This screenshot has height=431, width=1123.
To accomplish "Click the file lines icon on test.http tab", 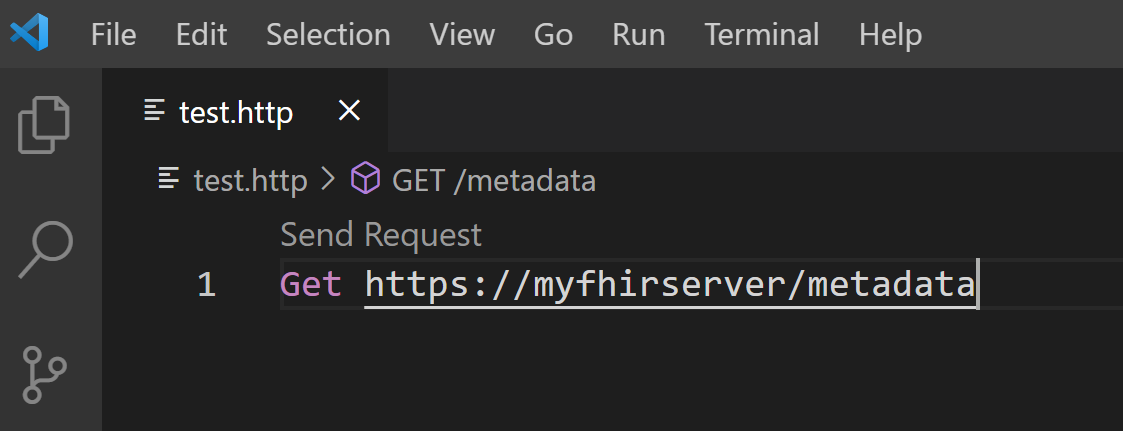I will click(x=155, y=110).
